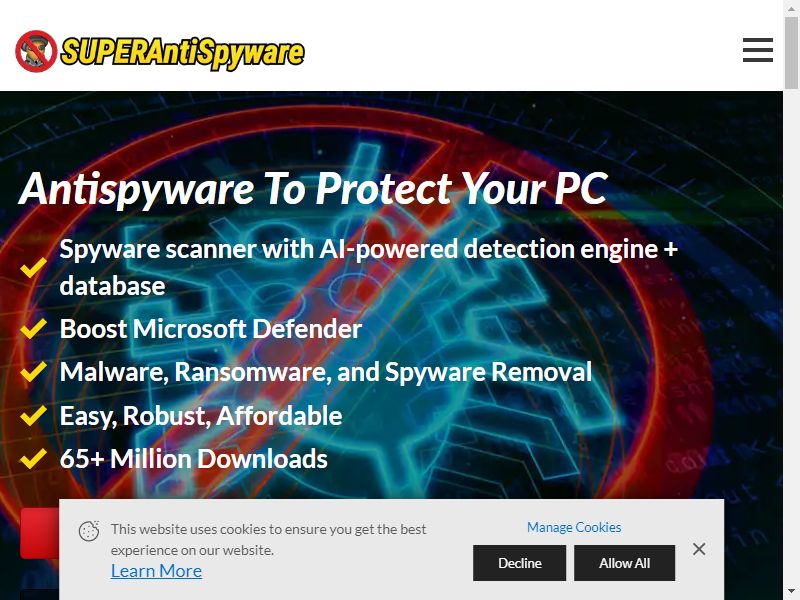Click the scrollbar up arrow
Screen dimensions: 800x600
[x=791, y=9]
